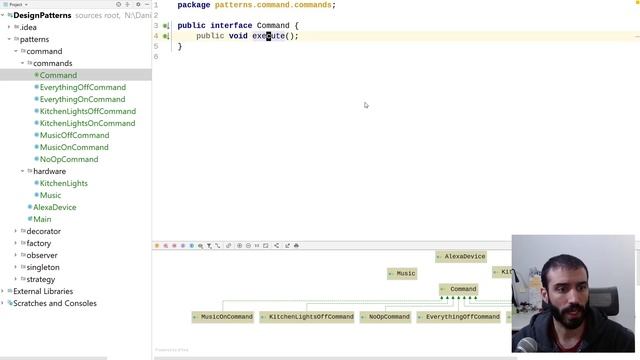The width and height of the screenshot is (640, 360).
Task: Select Music node in diagram
Action: click(x=402, y=273)
